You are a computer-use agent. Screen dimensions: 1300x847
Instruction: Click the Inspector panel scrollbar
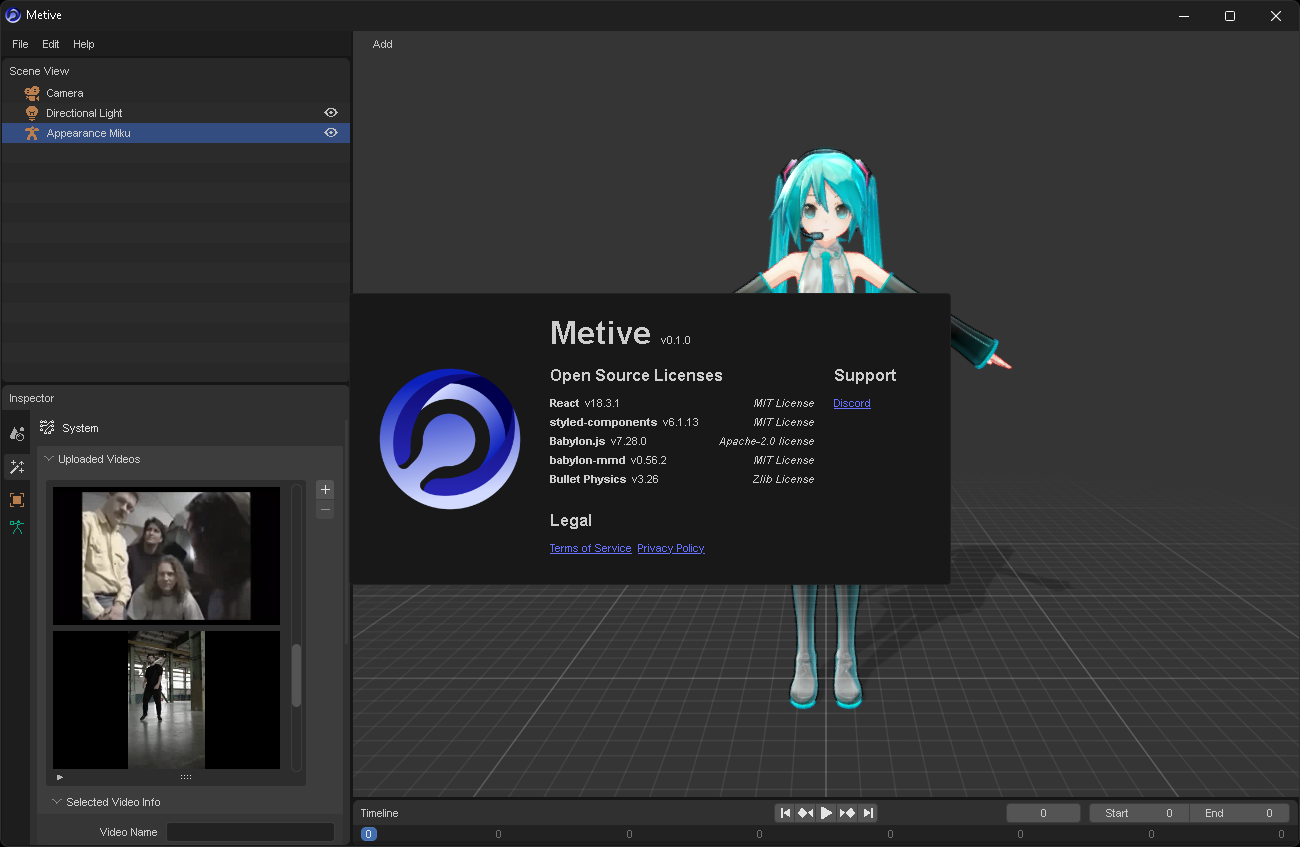click(347, 530)
